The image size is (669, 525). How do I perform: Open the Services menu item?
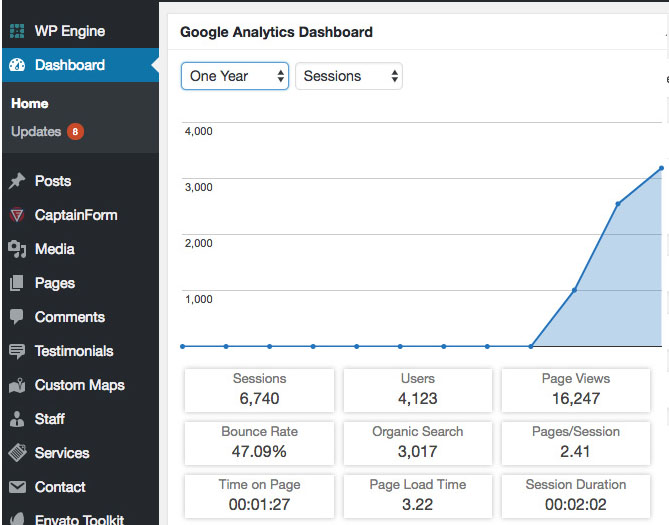[x=80, y=453]
